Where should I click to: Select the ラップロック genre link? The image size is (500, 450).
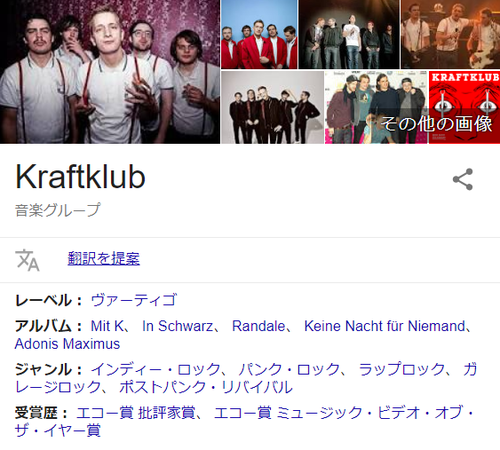(402, 369)
